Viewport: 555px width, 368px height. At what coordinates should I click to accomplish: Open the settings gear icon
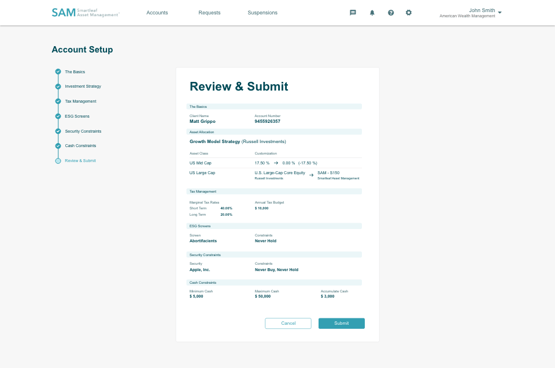tap(408, 12)
